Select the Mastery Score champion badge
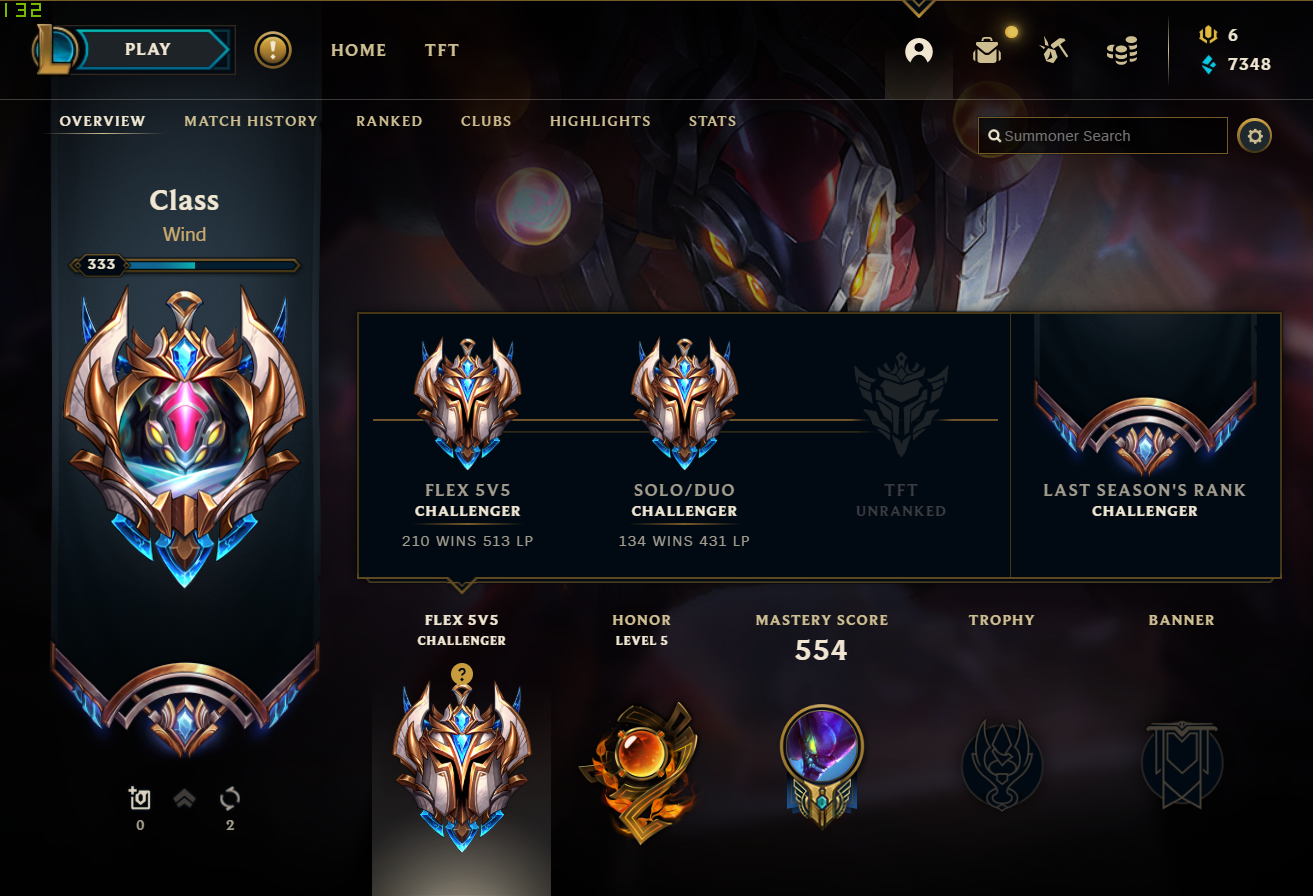Image resolution: width=1313 pixels, height=896 pixels. pos(821,766)
